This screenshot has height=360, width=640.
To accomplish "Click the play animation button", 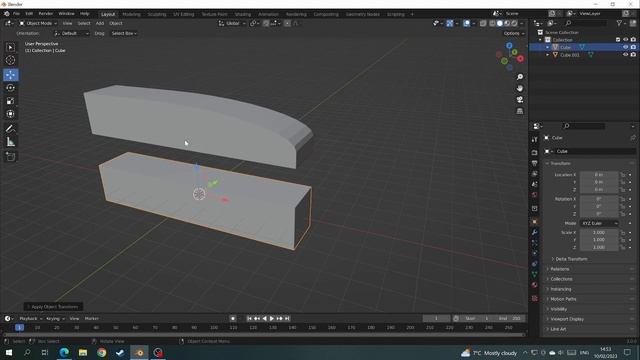I will (x=272, y=319).
